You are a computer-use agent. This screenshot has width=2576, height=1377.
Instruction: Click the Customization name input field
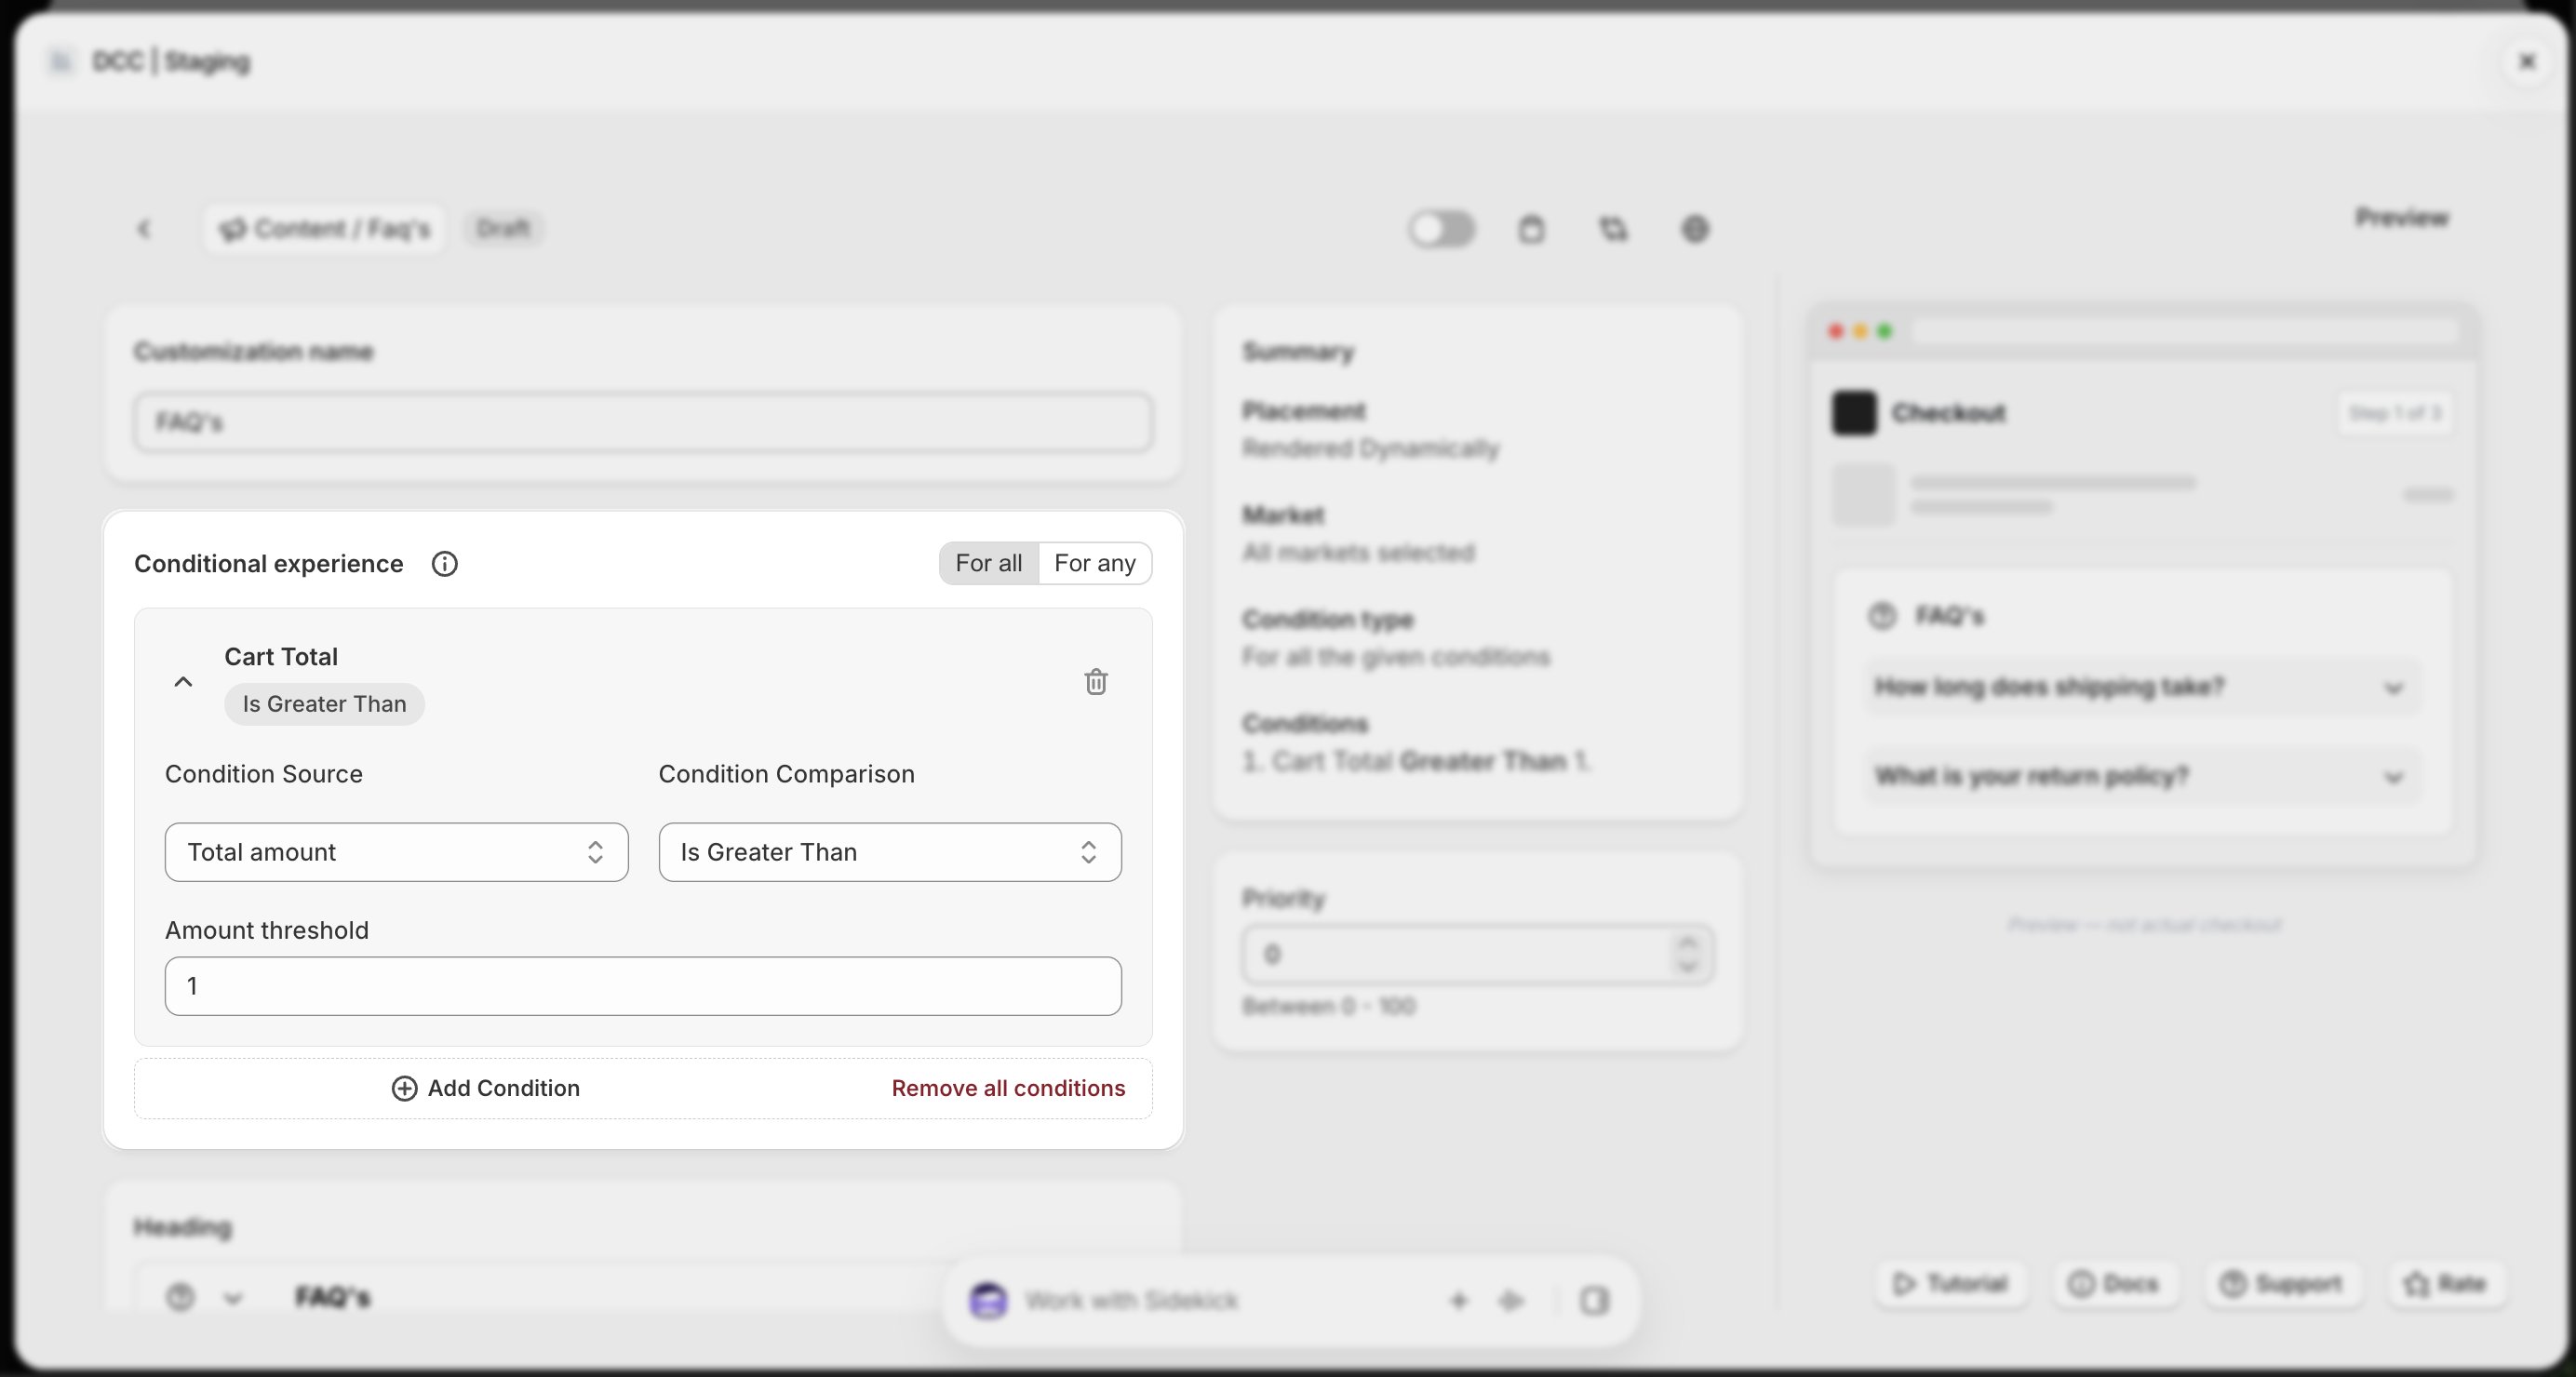coord(643,422)
